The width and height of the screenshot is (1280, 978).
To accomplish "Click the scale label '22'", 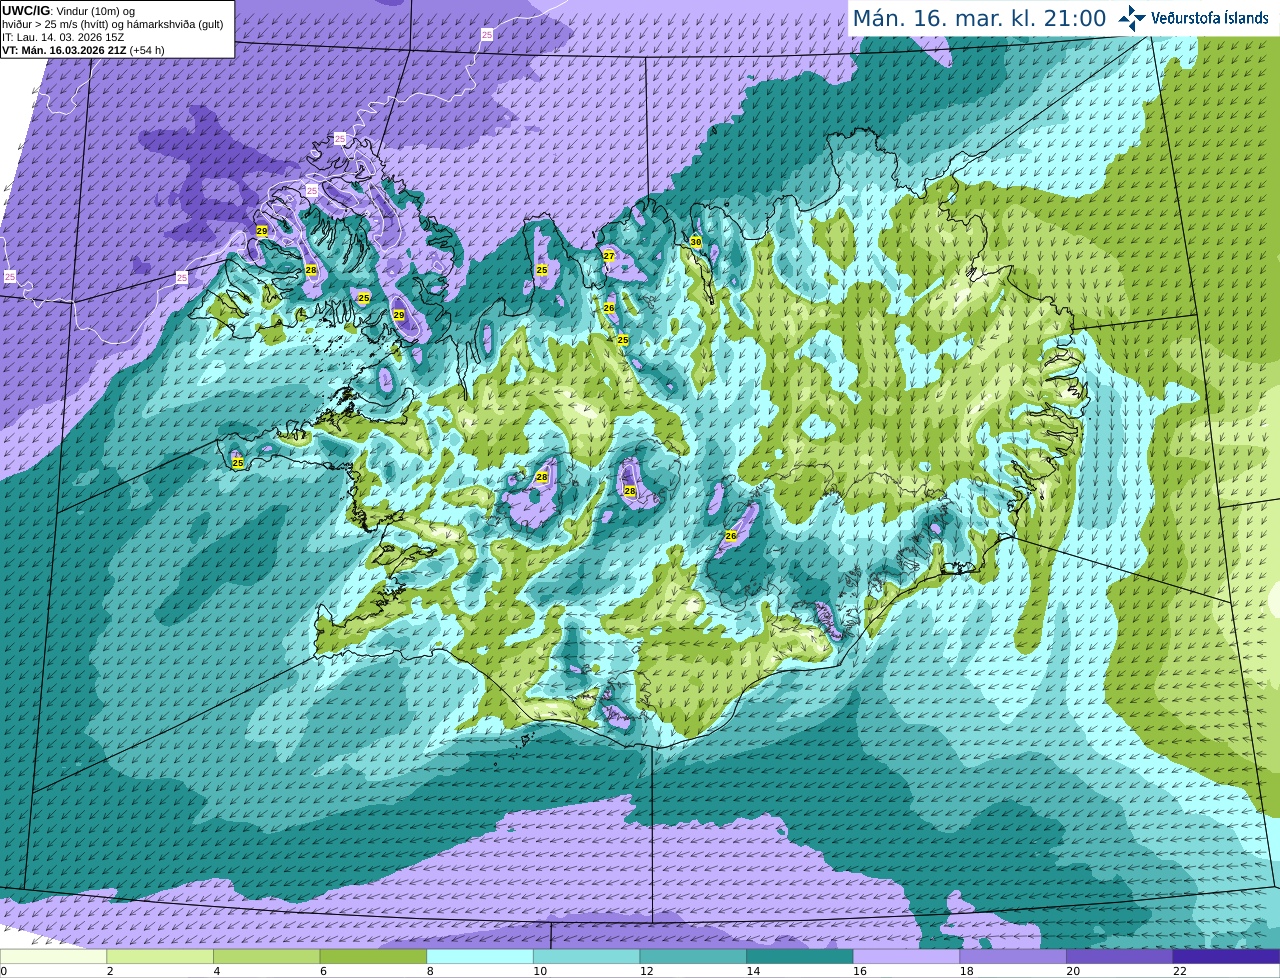I will 1180,971.
